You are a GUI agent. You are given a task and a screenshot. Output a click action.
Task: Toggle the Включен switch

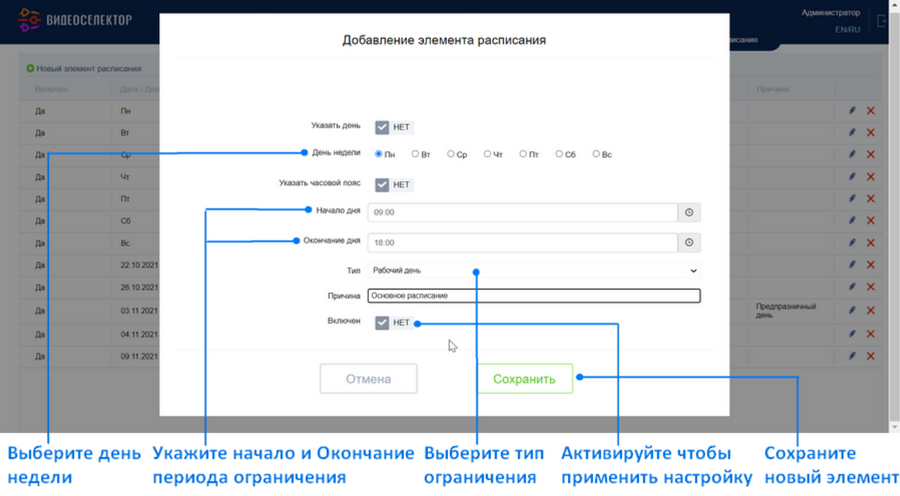[x=394, y=323]
